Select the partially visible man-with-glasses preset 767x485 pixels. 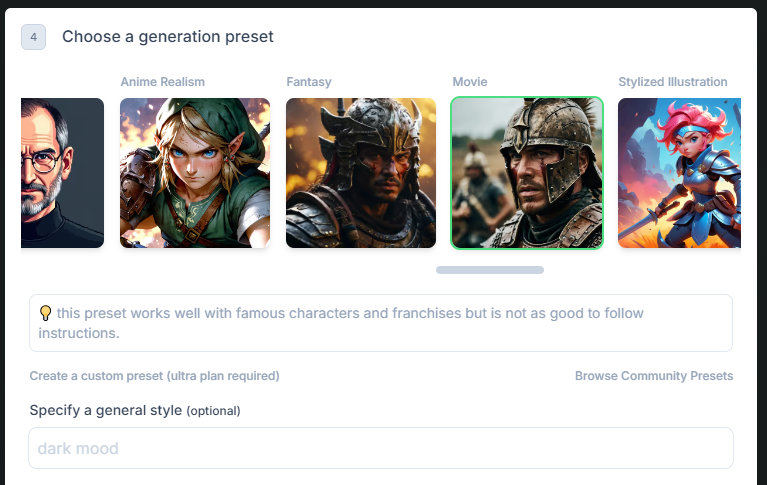tap(62, 173)
